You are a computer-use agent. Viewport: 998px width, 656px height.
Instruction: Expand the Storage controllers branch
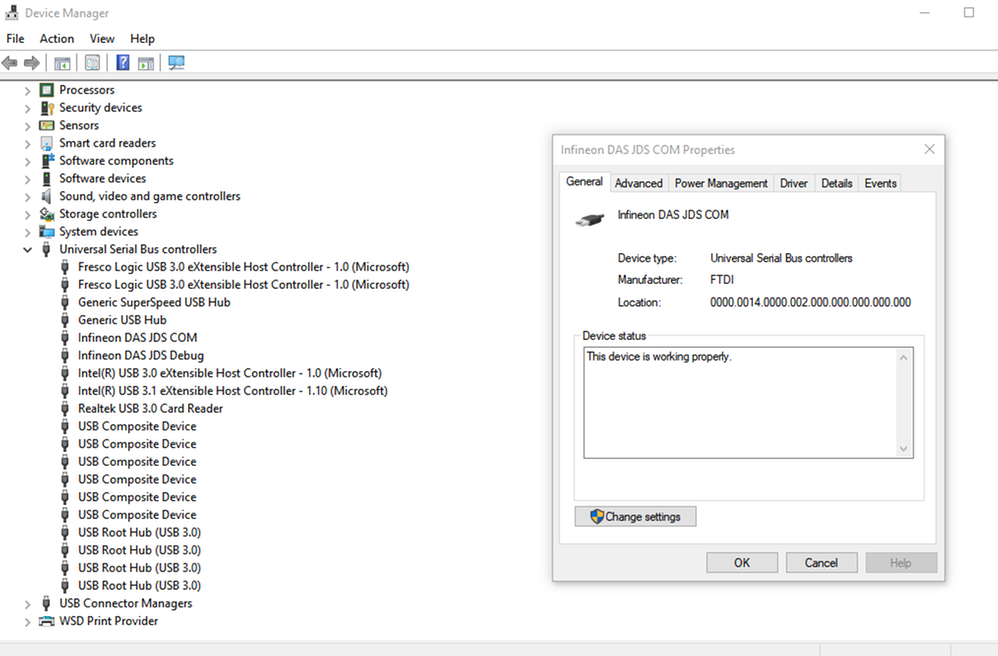pos(27,213)
